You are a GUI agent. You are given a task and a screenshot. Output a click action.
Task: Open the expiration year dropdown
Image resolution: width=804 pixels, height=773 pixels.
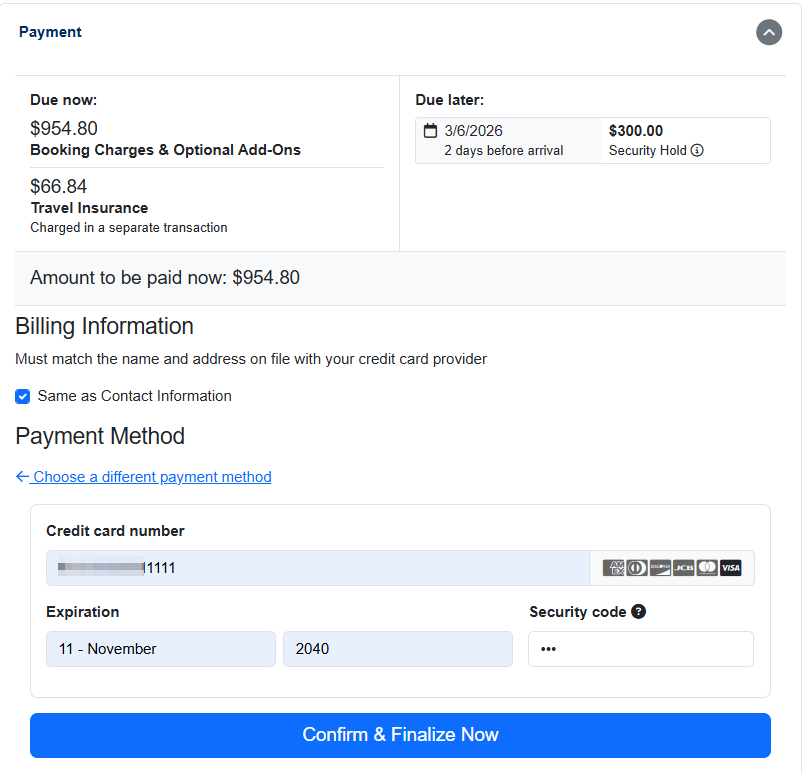point(397,649)
